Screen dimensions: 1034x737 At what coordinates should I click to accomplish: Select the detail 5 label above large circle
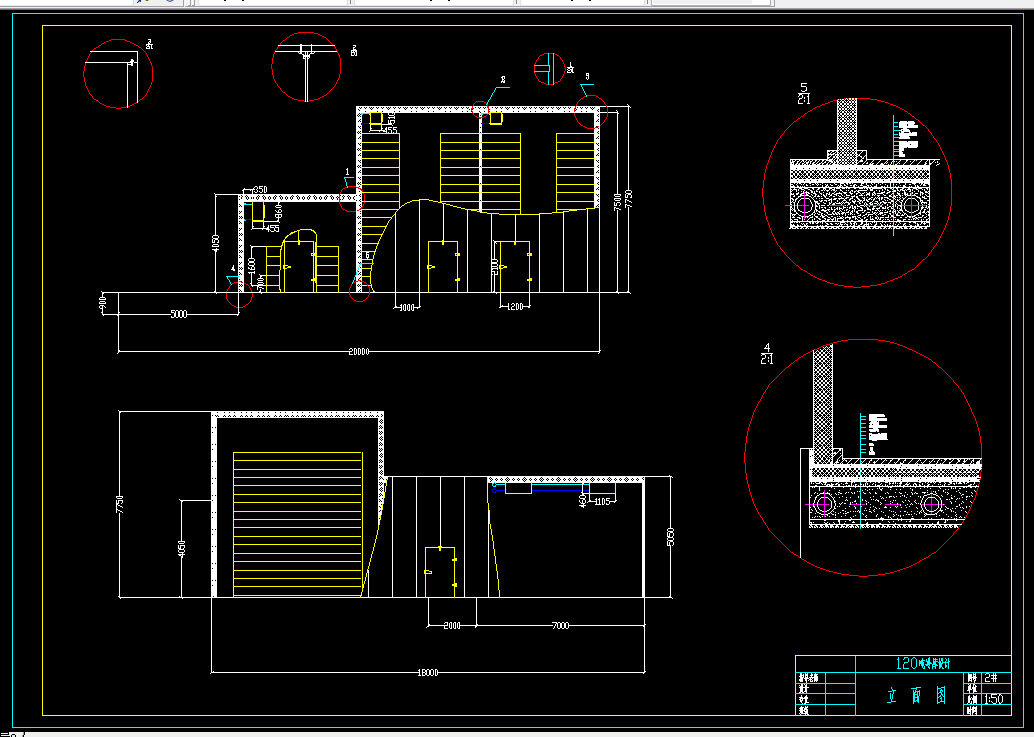[x=804, y=93]
